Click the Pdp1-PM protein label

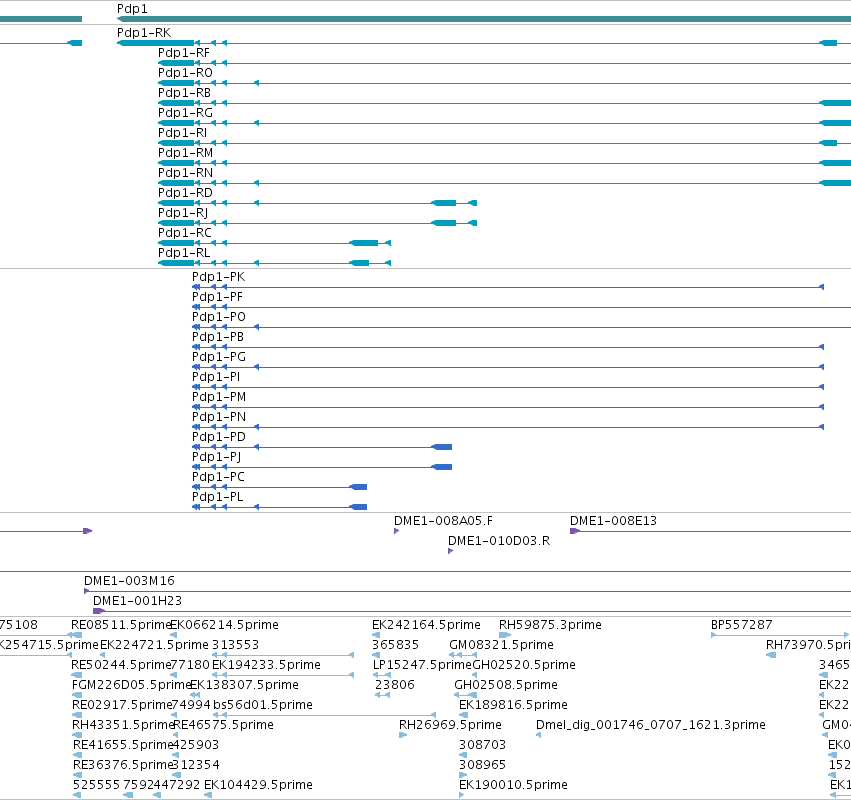219,397
